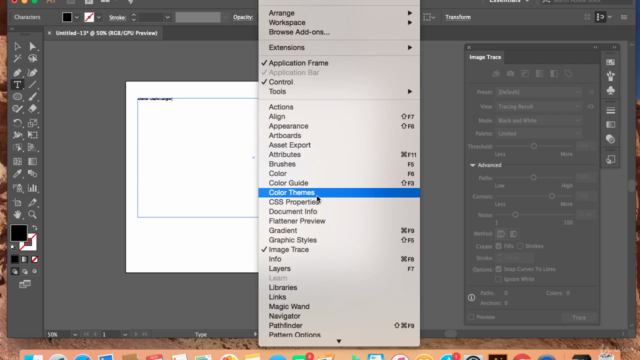
Task: Choose Pathfinder from Window menu
Action: pos(339,326)
